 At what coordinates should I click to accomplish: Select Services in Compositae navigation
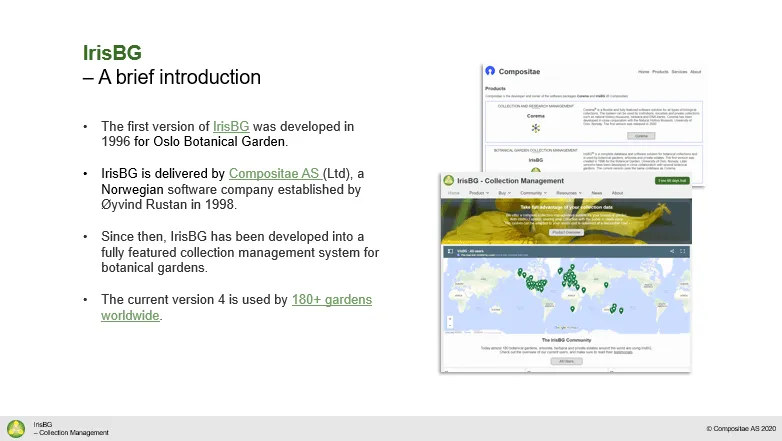coord(679,72)
